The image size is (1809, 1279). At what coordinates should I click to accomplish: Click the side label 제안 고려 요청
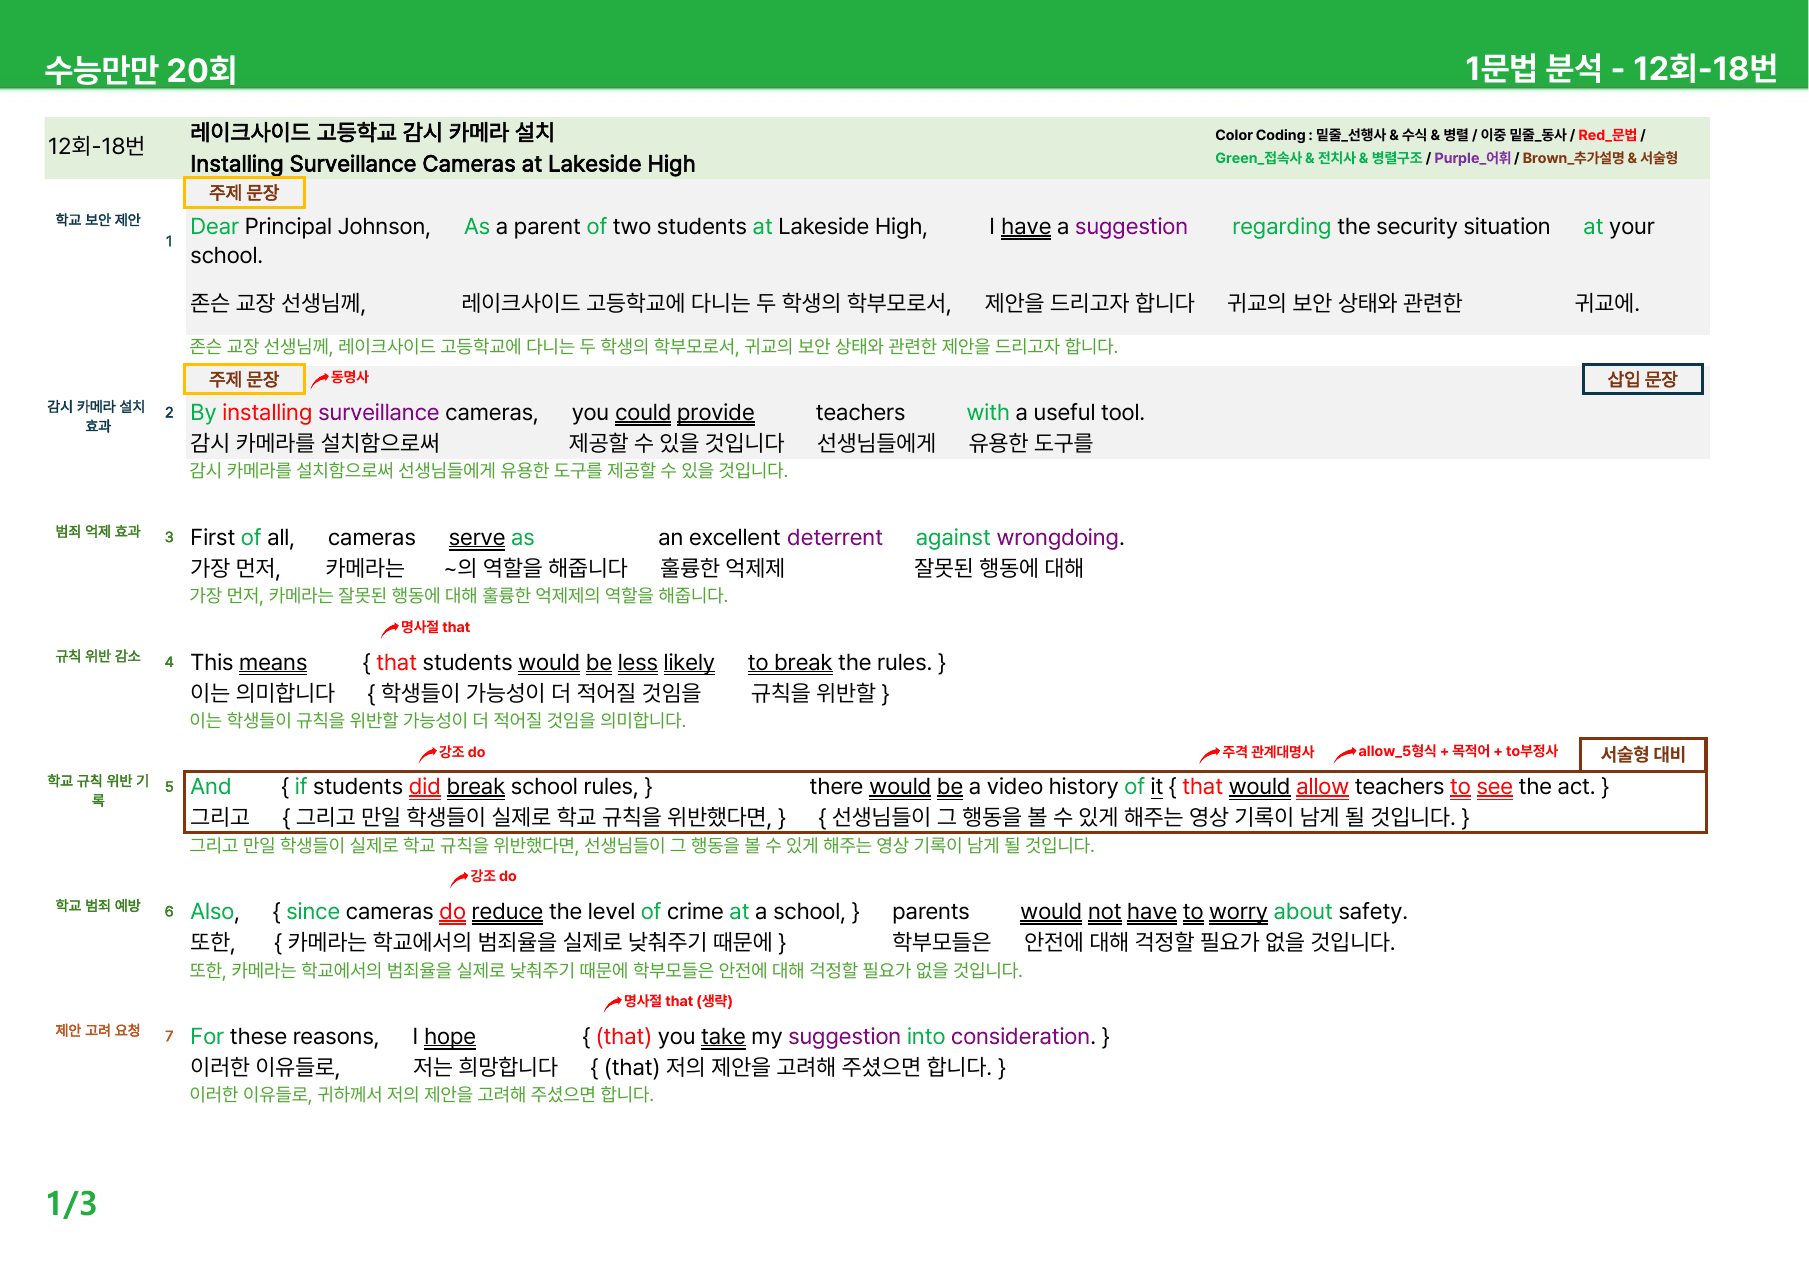[98, 1031]
